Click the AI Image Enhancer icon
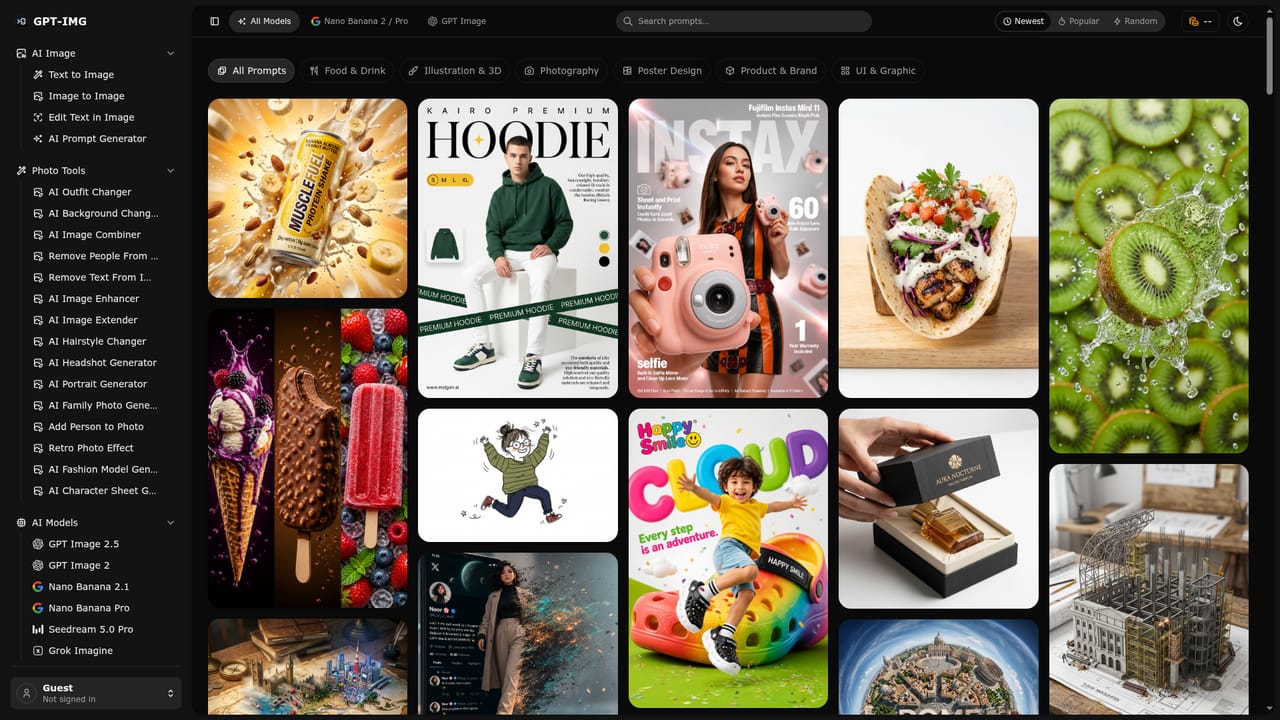Image resolution: width=1280 pixels, height=720 pixels. point(38,298)
